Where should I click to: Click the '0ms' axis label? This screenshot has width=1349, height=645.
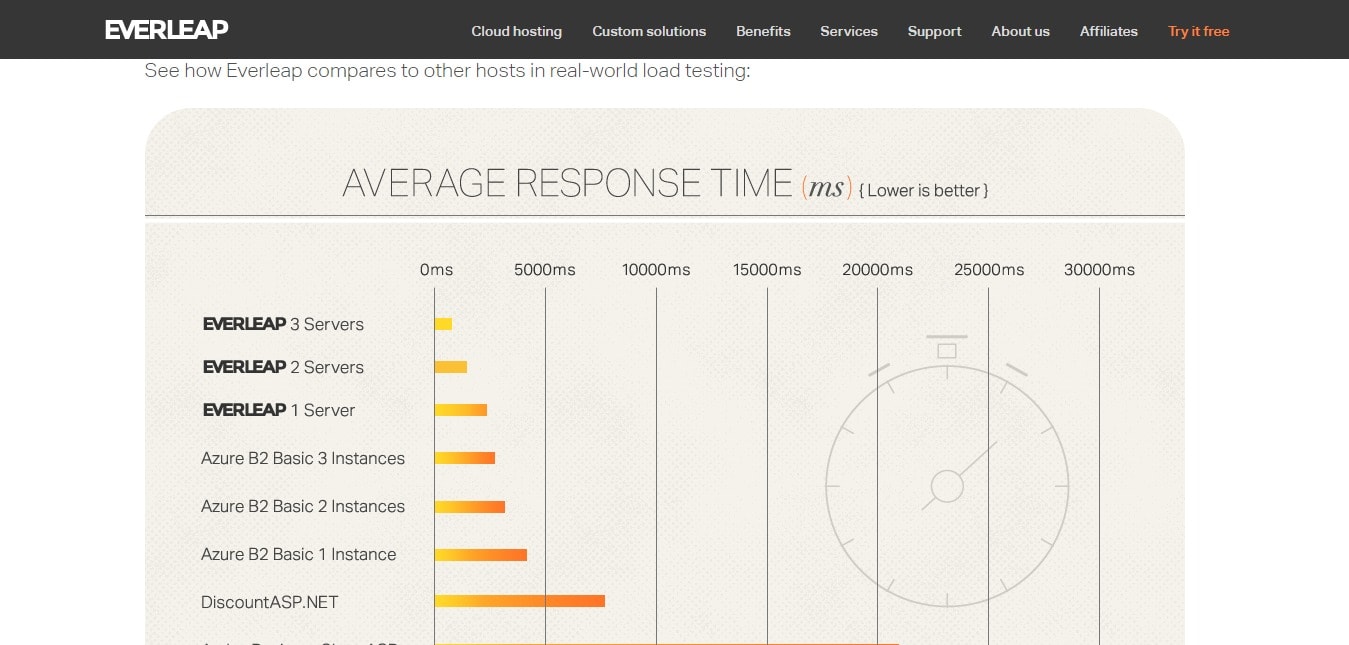[x=436, y=270]
